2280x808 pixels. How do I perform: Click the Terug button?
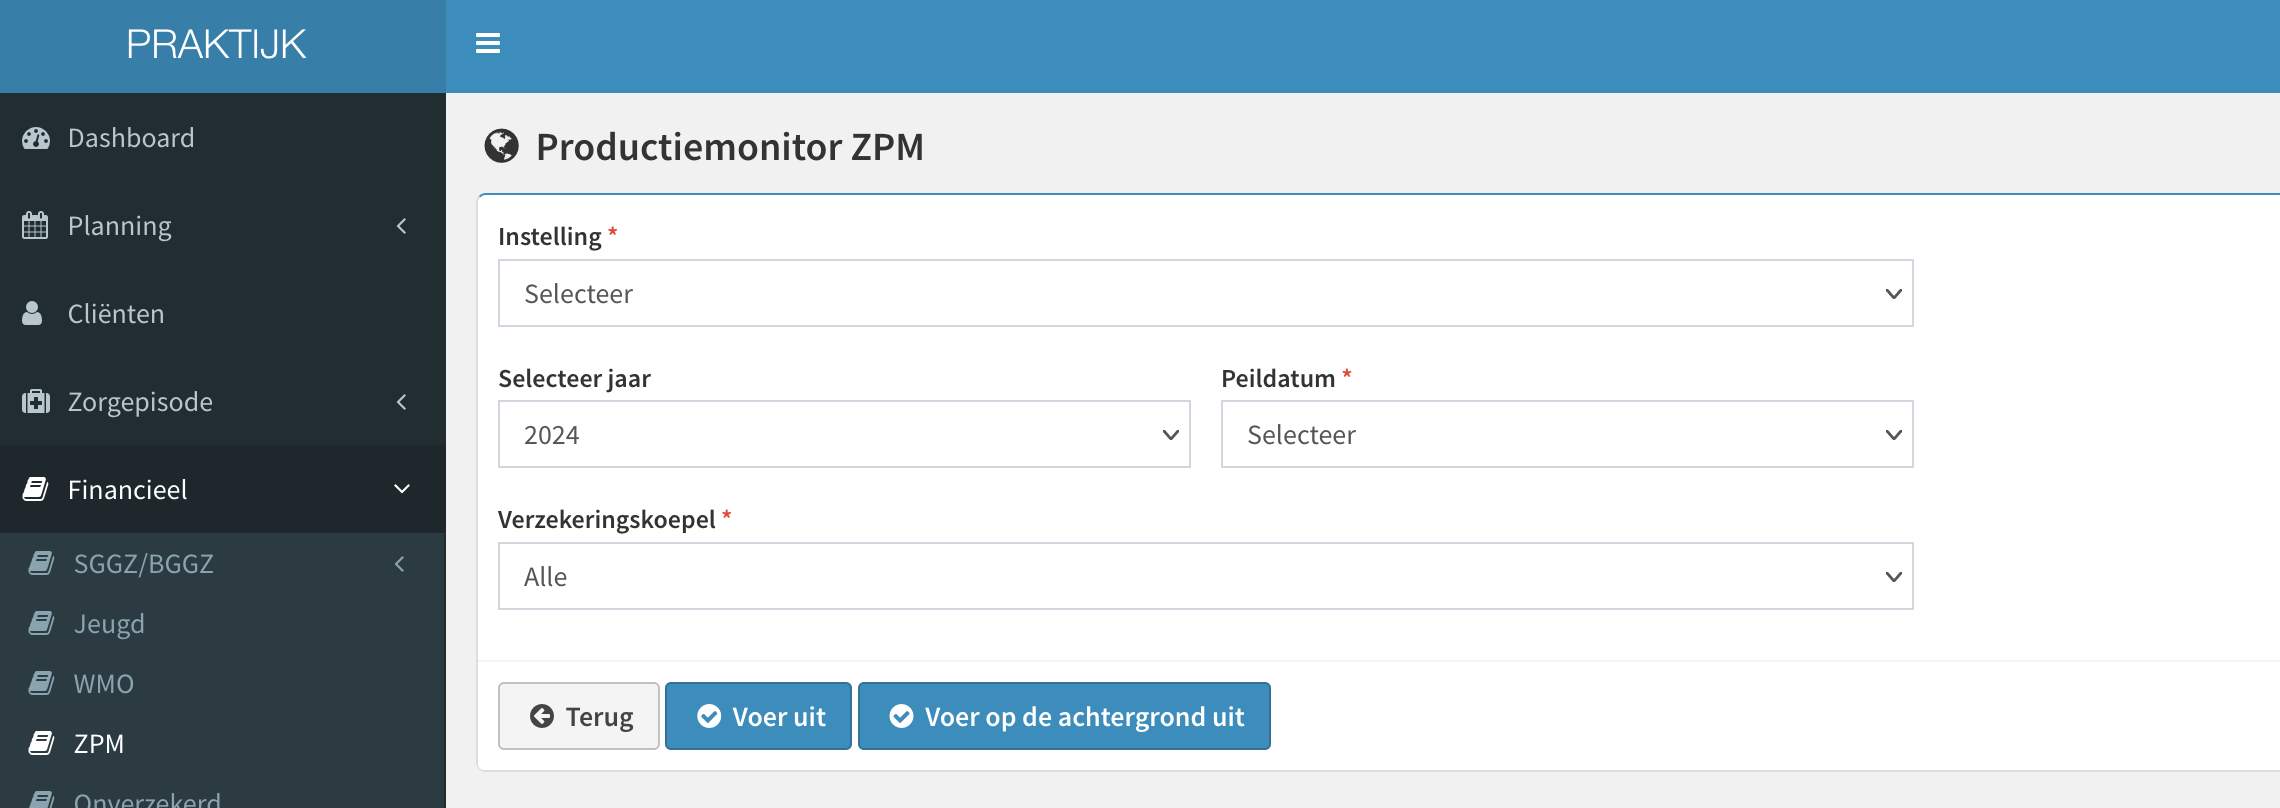(579, 716)
